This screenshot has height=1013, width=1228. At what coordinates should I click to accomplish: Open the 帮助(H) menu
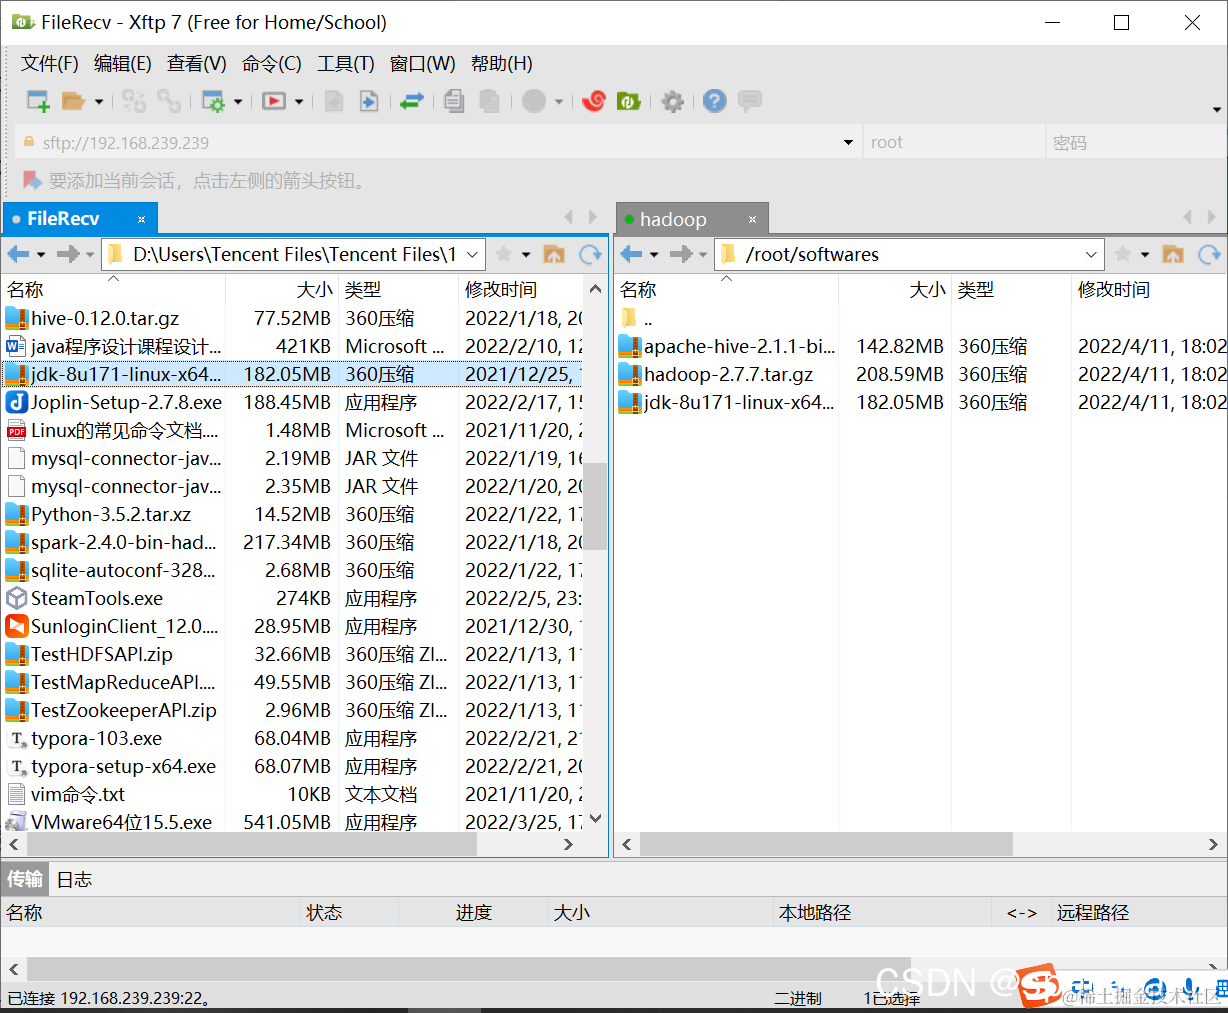(502, 63)
